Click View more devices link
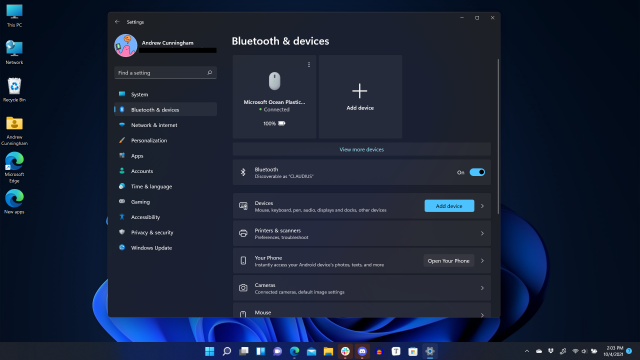The width and height of the screenshot is (640, 360). 362,149
